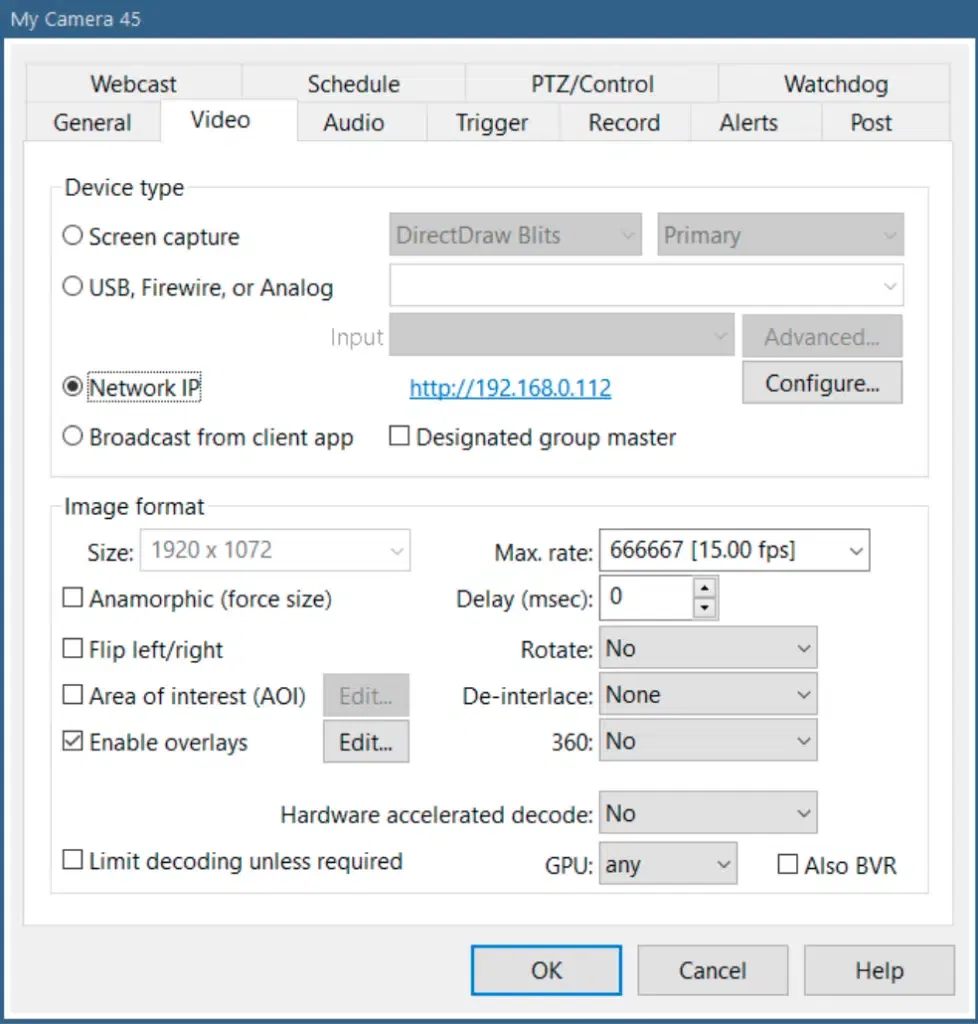
Task: Expand Hardware accelerated decode dropdown
Action: tap(708, 814)
